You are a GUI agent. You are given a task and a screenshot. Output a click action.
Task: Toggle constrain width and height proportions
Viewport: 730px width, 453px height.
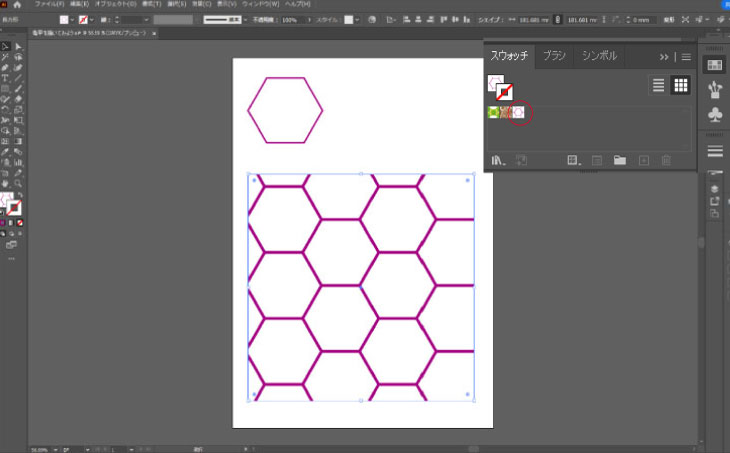[x=558, y=19]
